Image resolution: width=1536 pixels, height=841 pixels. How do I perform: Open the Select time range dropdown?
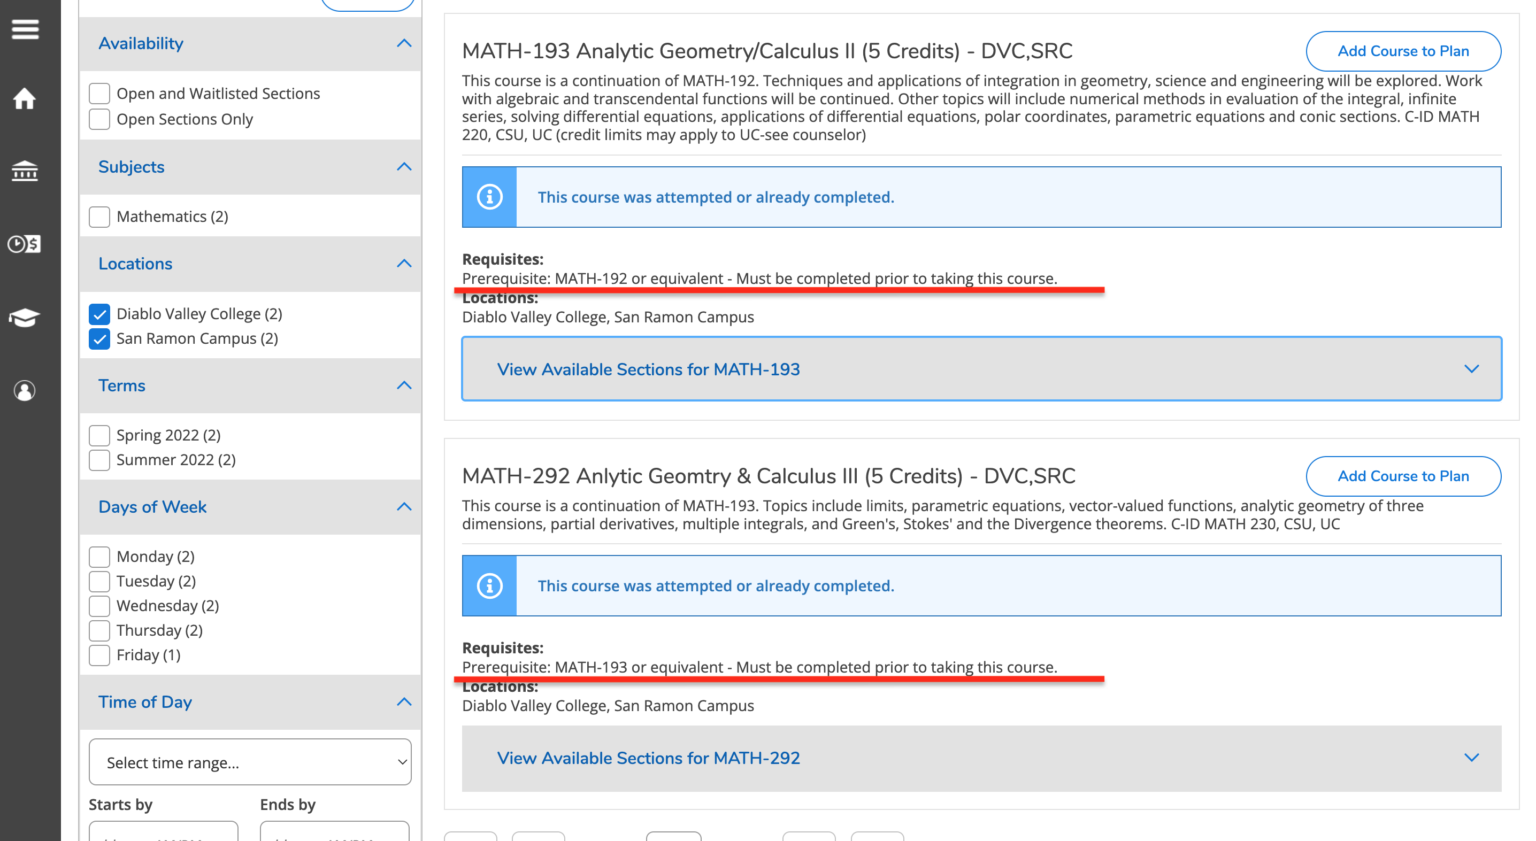[250, 762]
